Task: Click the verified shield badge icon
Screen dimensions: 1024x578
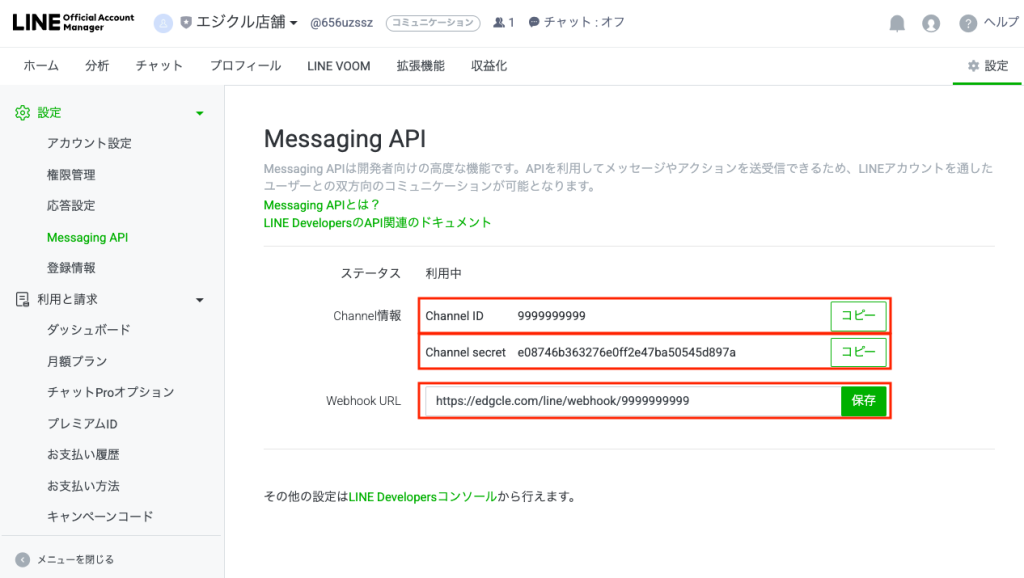Action: pos(186,23)
